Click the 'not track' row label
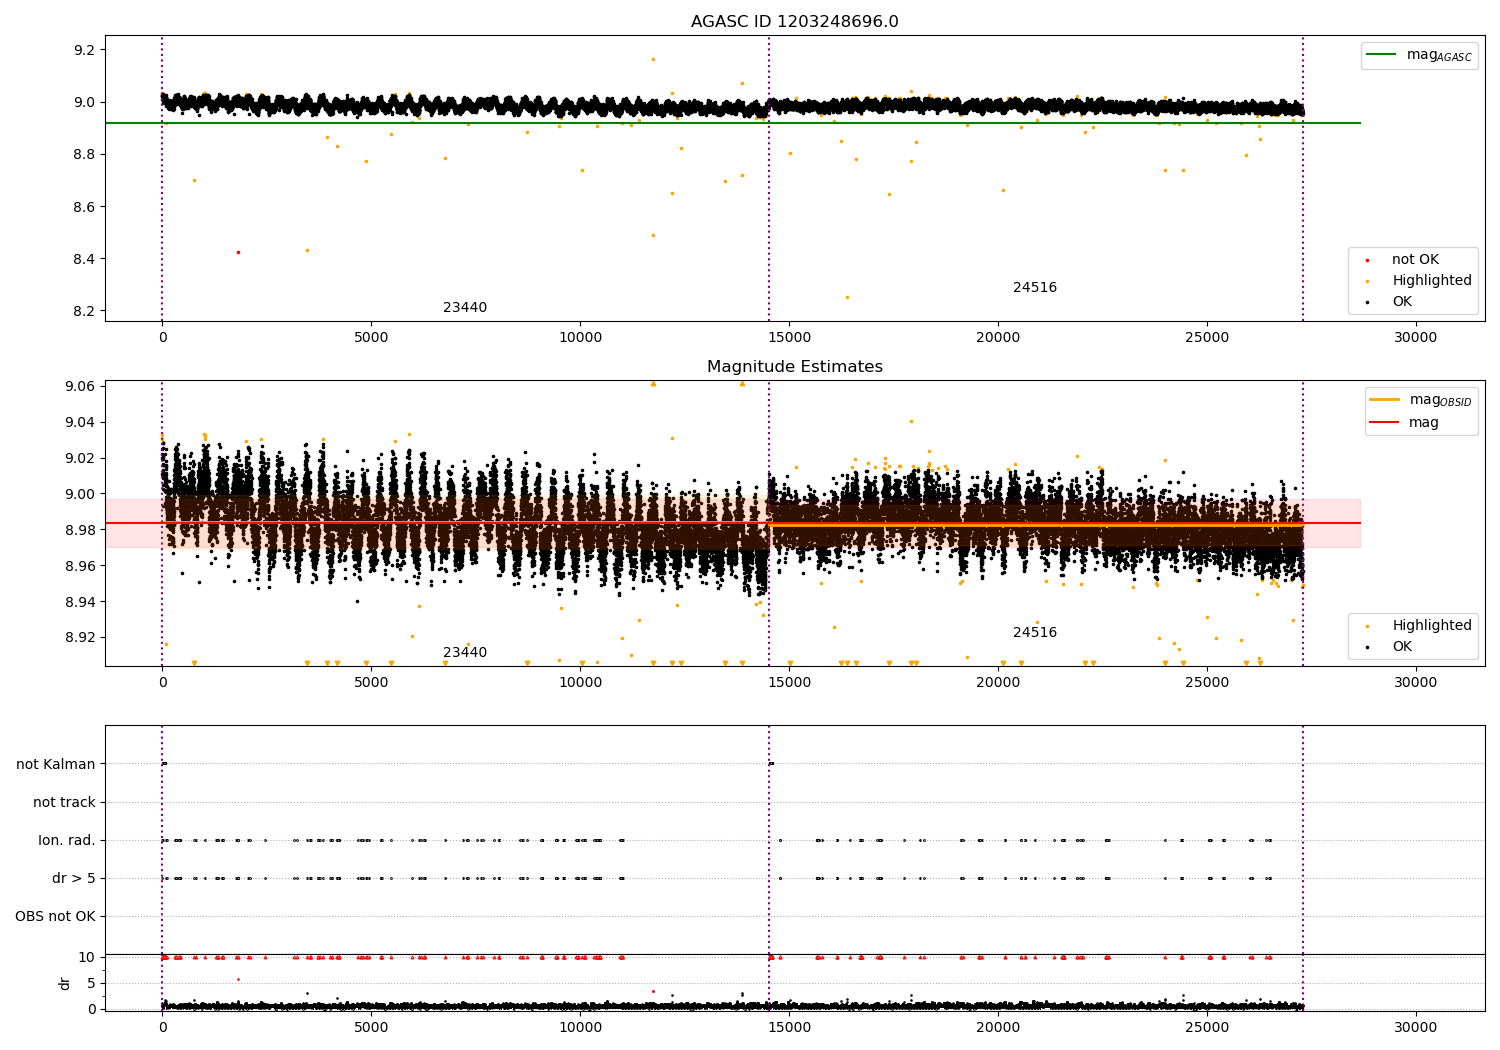 64,802
